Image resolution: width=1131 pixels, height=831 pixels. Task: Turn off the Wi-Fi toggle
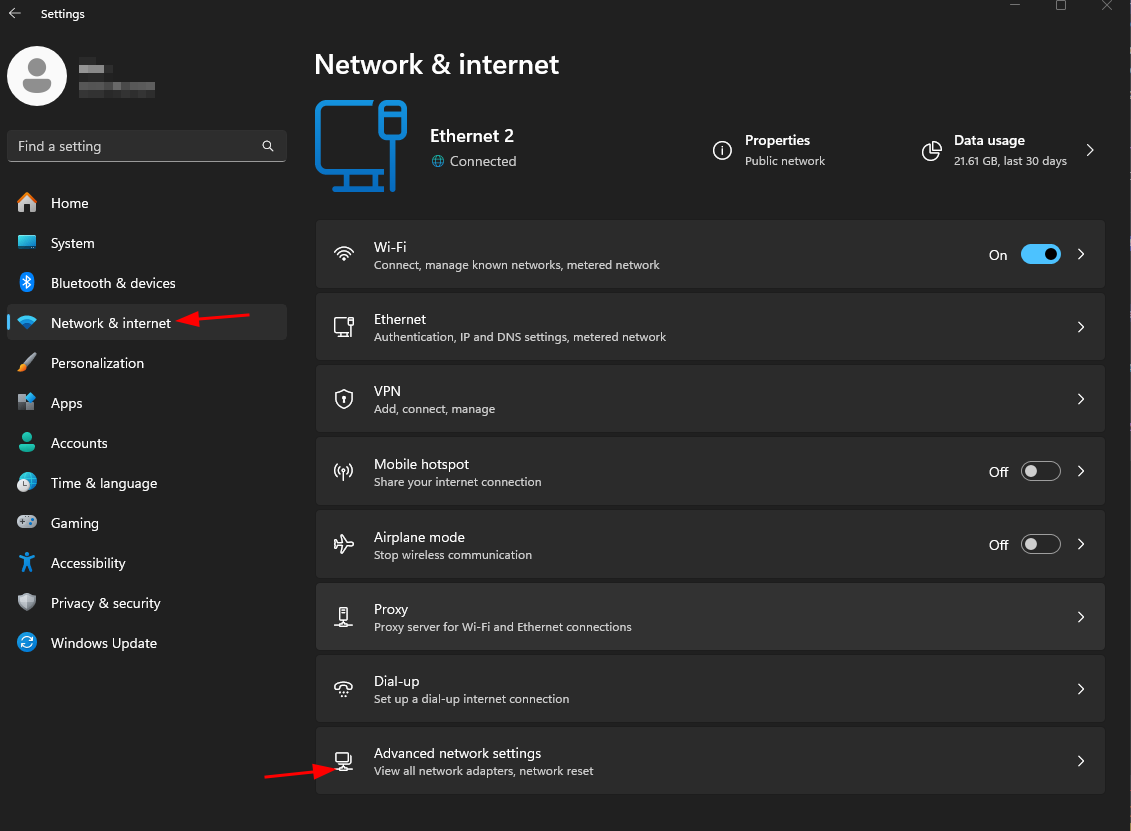[1040, 255]
